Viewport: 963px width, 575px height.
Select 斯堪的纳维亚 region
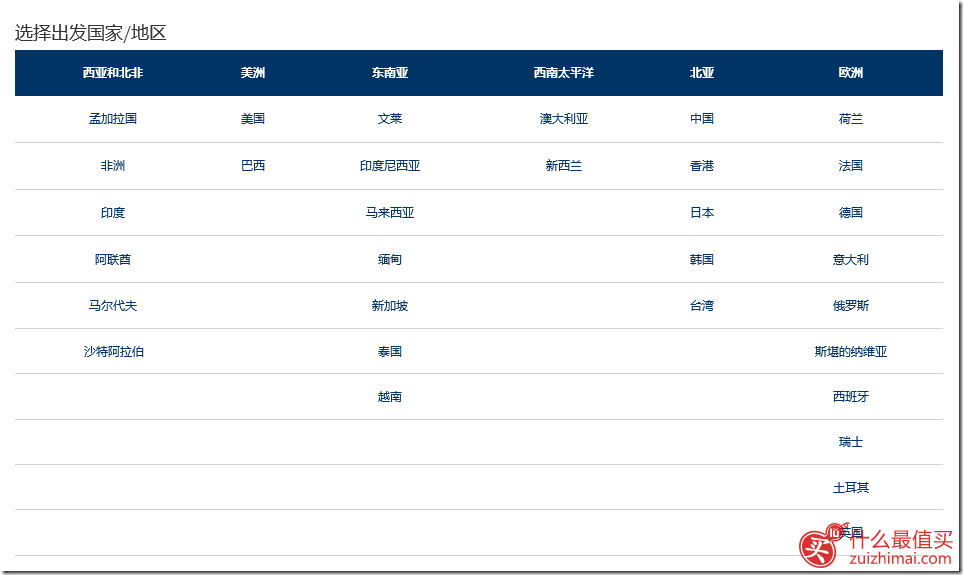click(851, 351)
